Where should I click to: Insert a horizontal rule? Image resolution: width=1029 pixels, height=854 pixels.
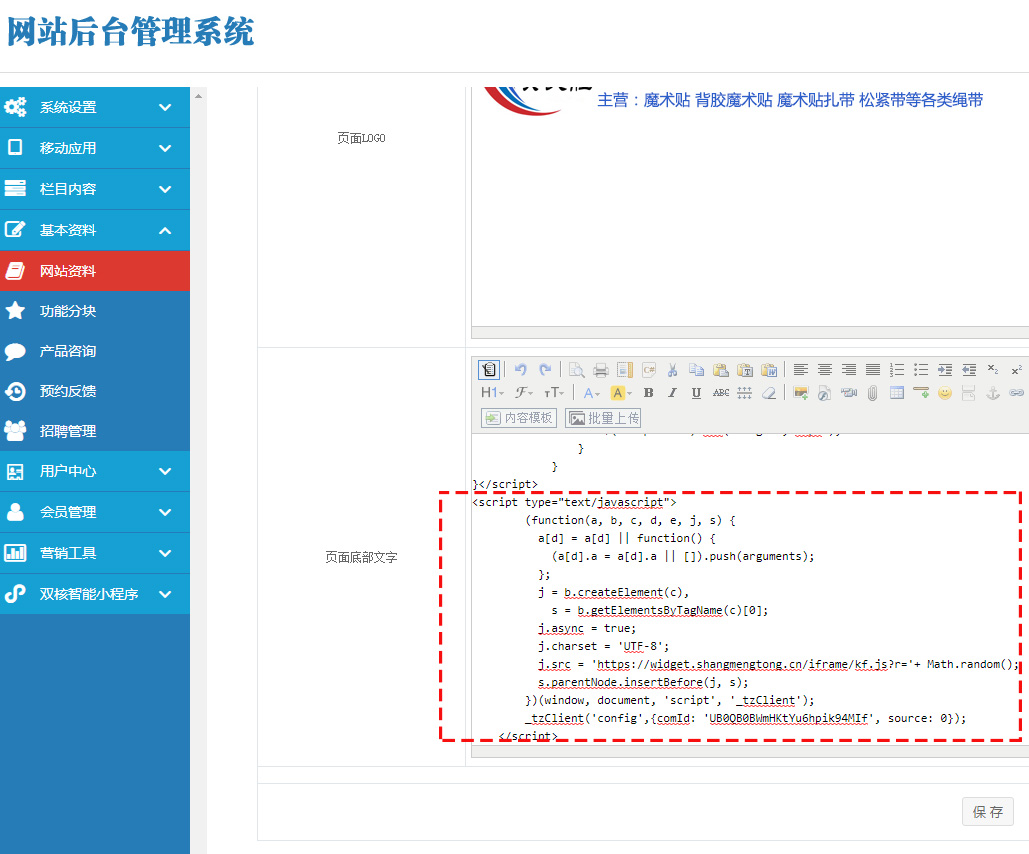[921, 393]
